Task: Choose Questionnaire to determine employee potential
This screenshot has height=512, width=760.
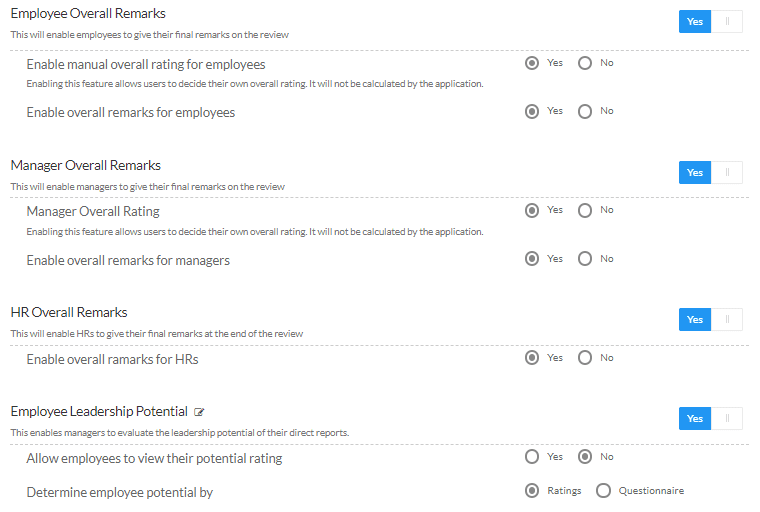Action: click(603, 491)
